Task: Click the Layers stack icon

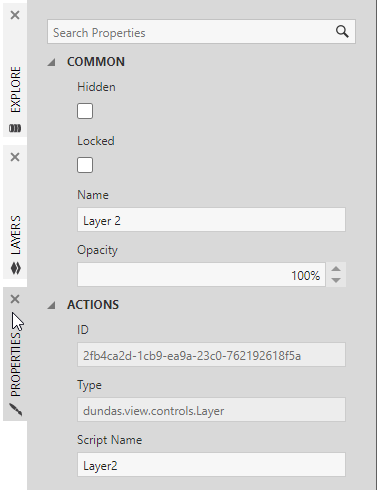Action: (x=16, y=268)
